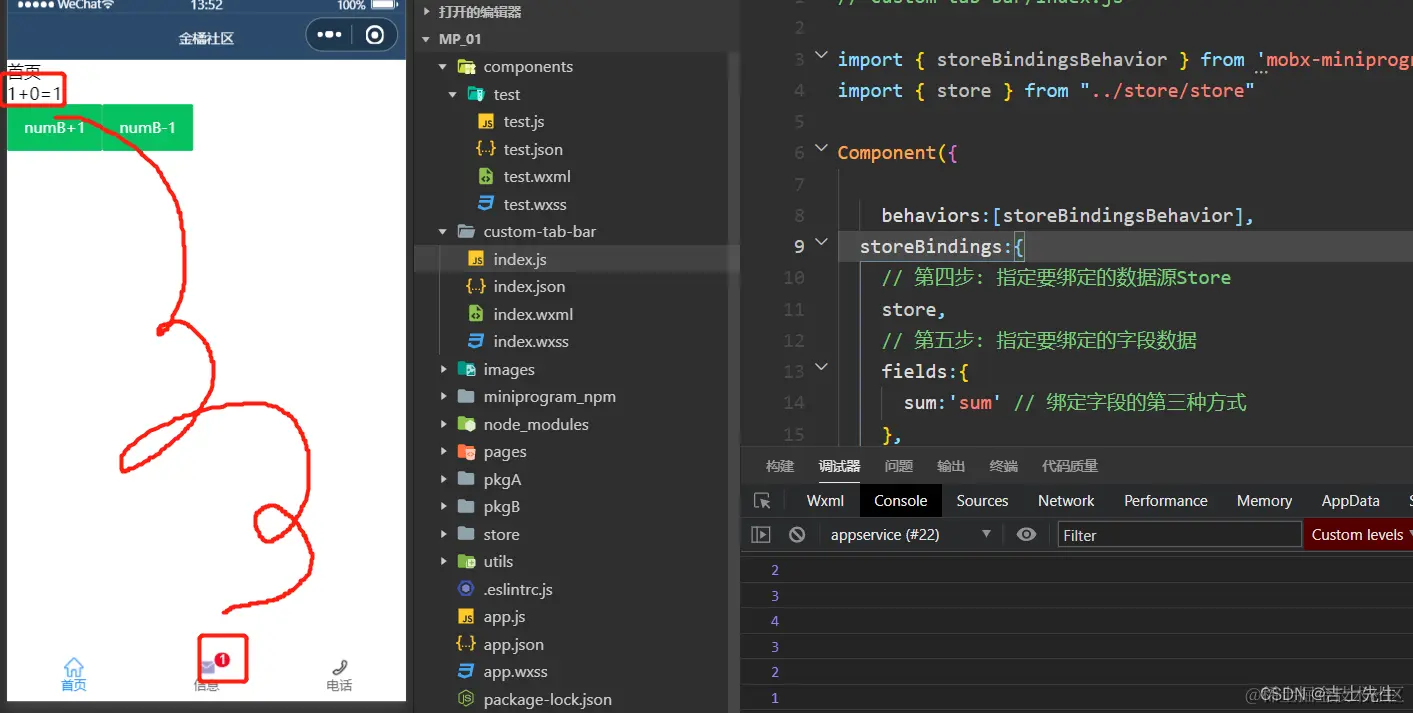1413x713 pixels.
Task: Fold the Component block at line 6
Action: click(821, 149)
